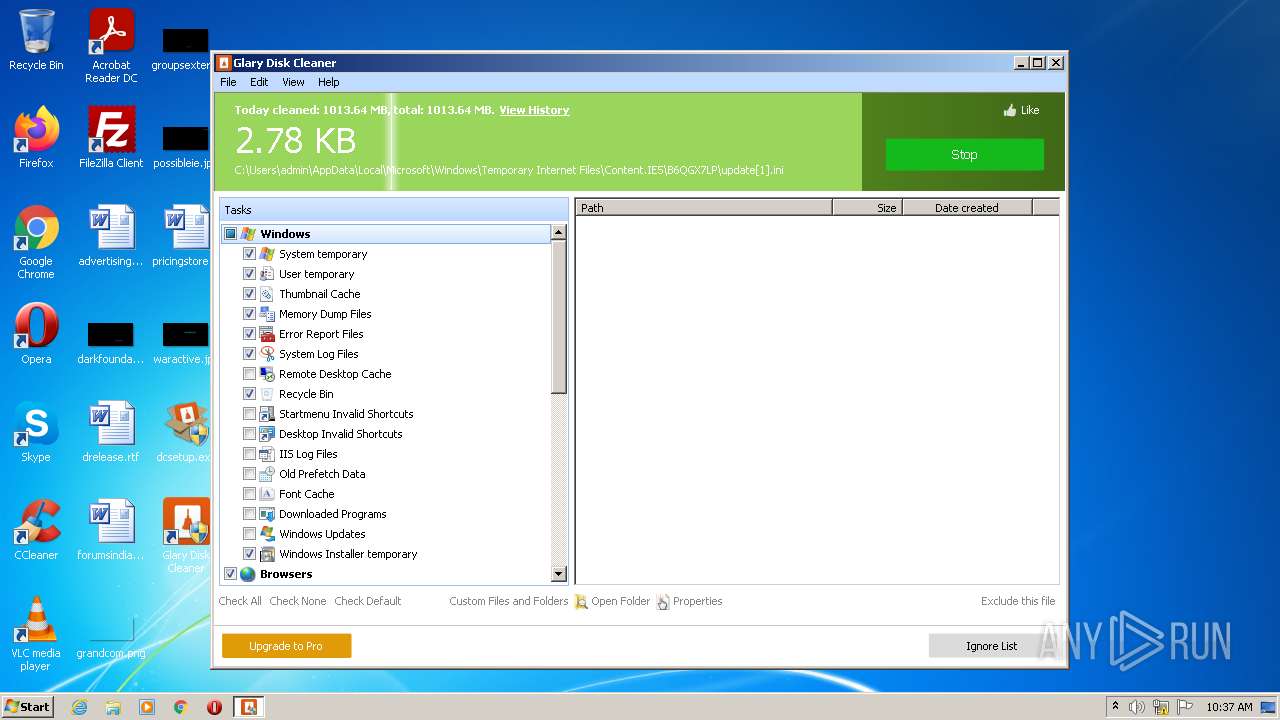The height and width of the screenshot is (720, 1280).
Task: Sort by Date created column header
Action: pyautogui.click(x=967, y=208)
